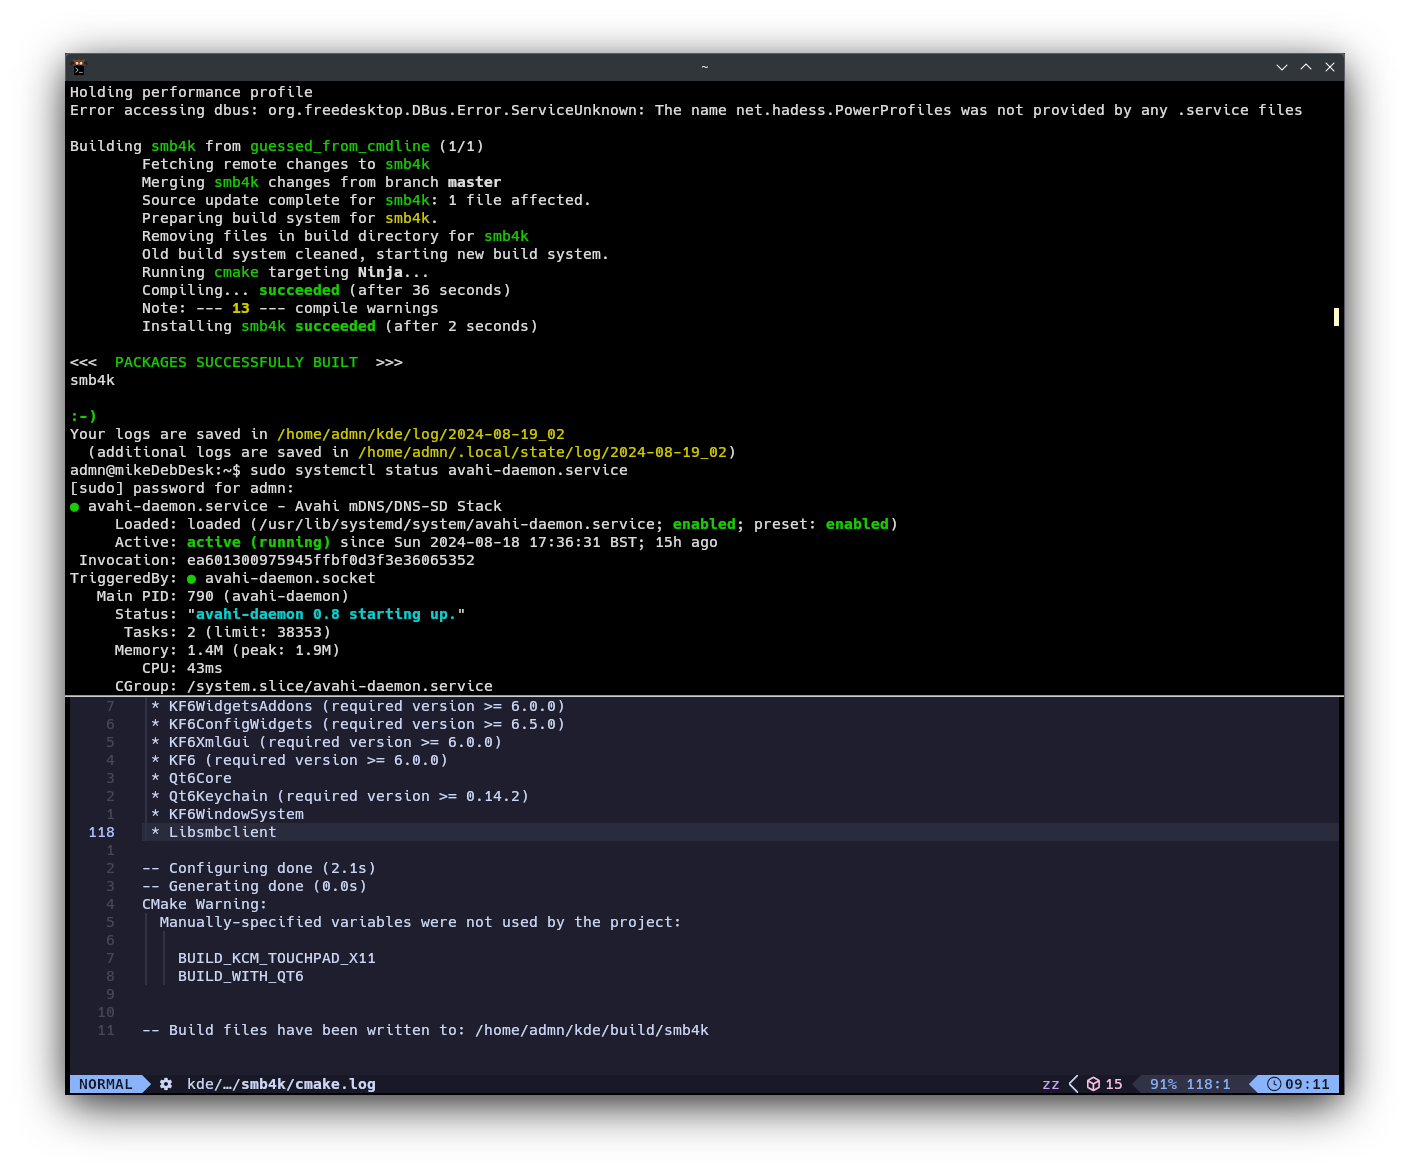
Task: Click the 'Holding performance profile' line
Action: (191, 92)
